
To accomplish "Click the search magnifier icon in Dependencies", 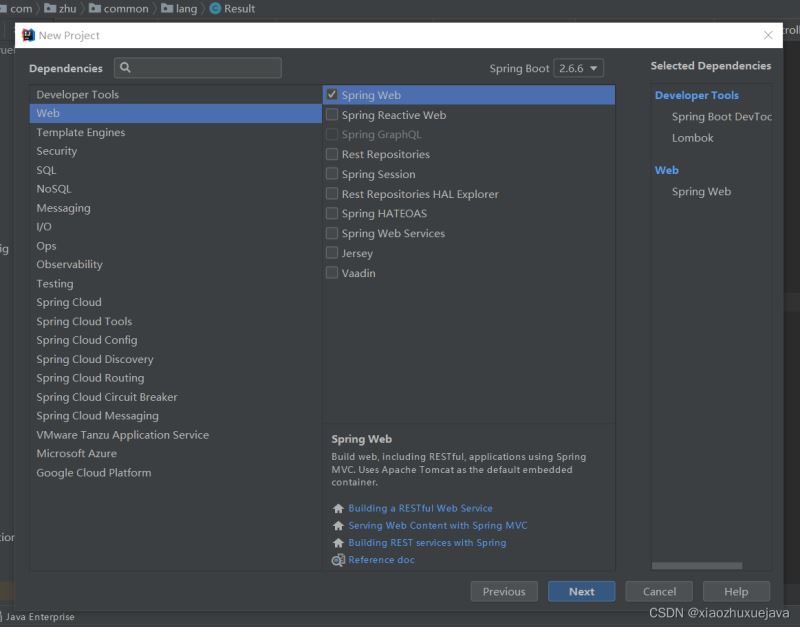I will click(125, 68).
